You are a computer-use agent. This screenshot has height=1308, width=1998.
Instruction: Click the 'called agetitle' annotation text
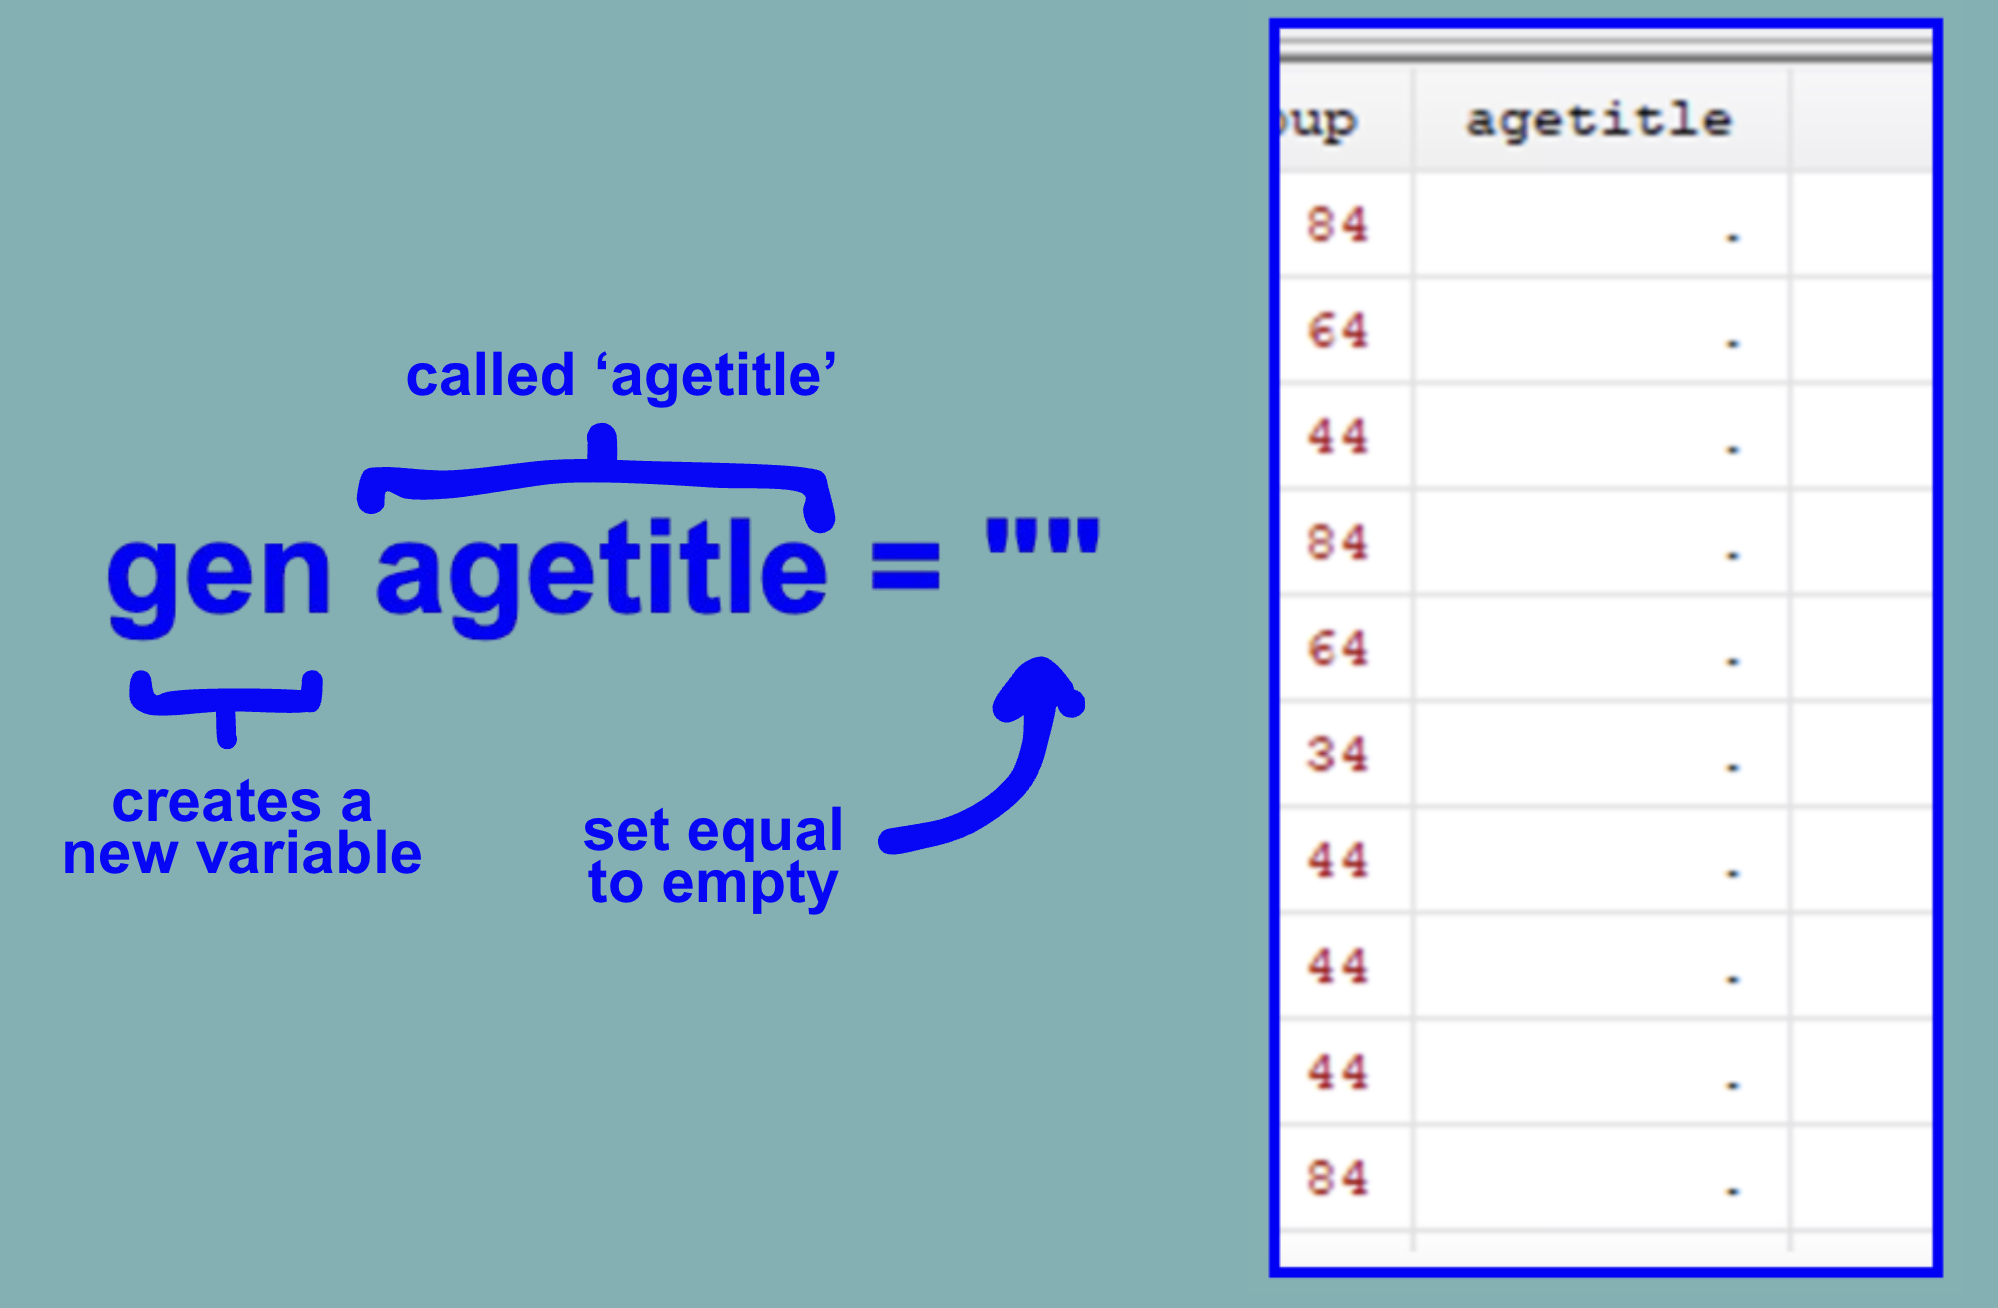click(x=620, y=377)
